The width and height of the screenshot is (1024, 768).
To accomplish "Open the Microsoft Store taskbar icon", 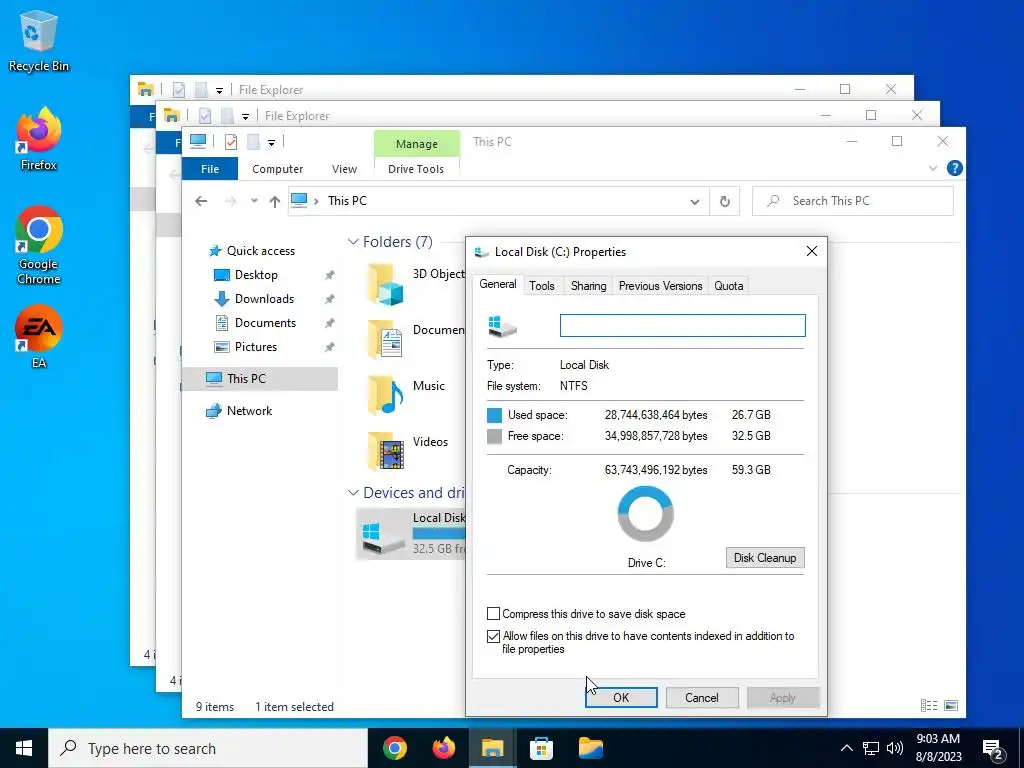I will click(x=541, y=748).
